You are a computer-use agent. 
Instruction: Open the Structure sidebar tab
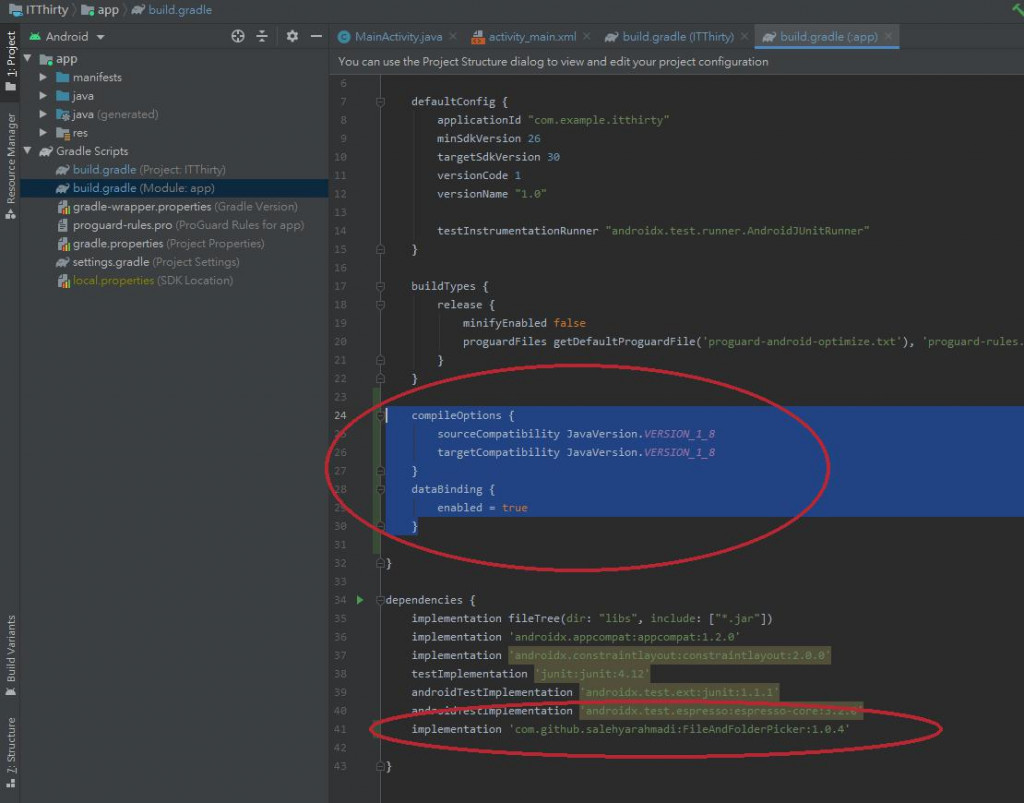coord(10,753)
